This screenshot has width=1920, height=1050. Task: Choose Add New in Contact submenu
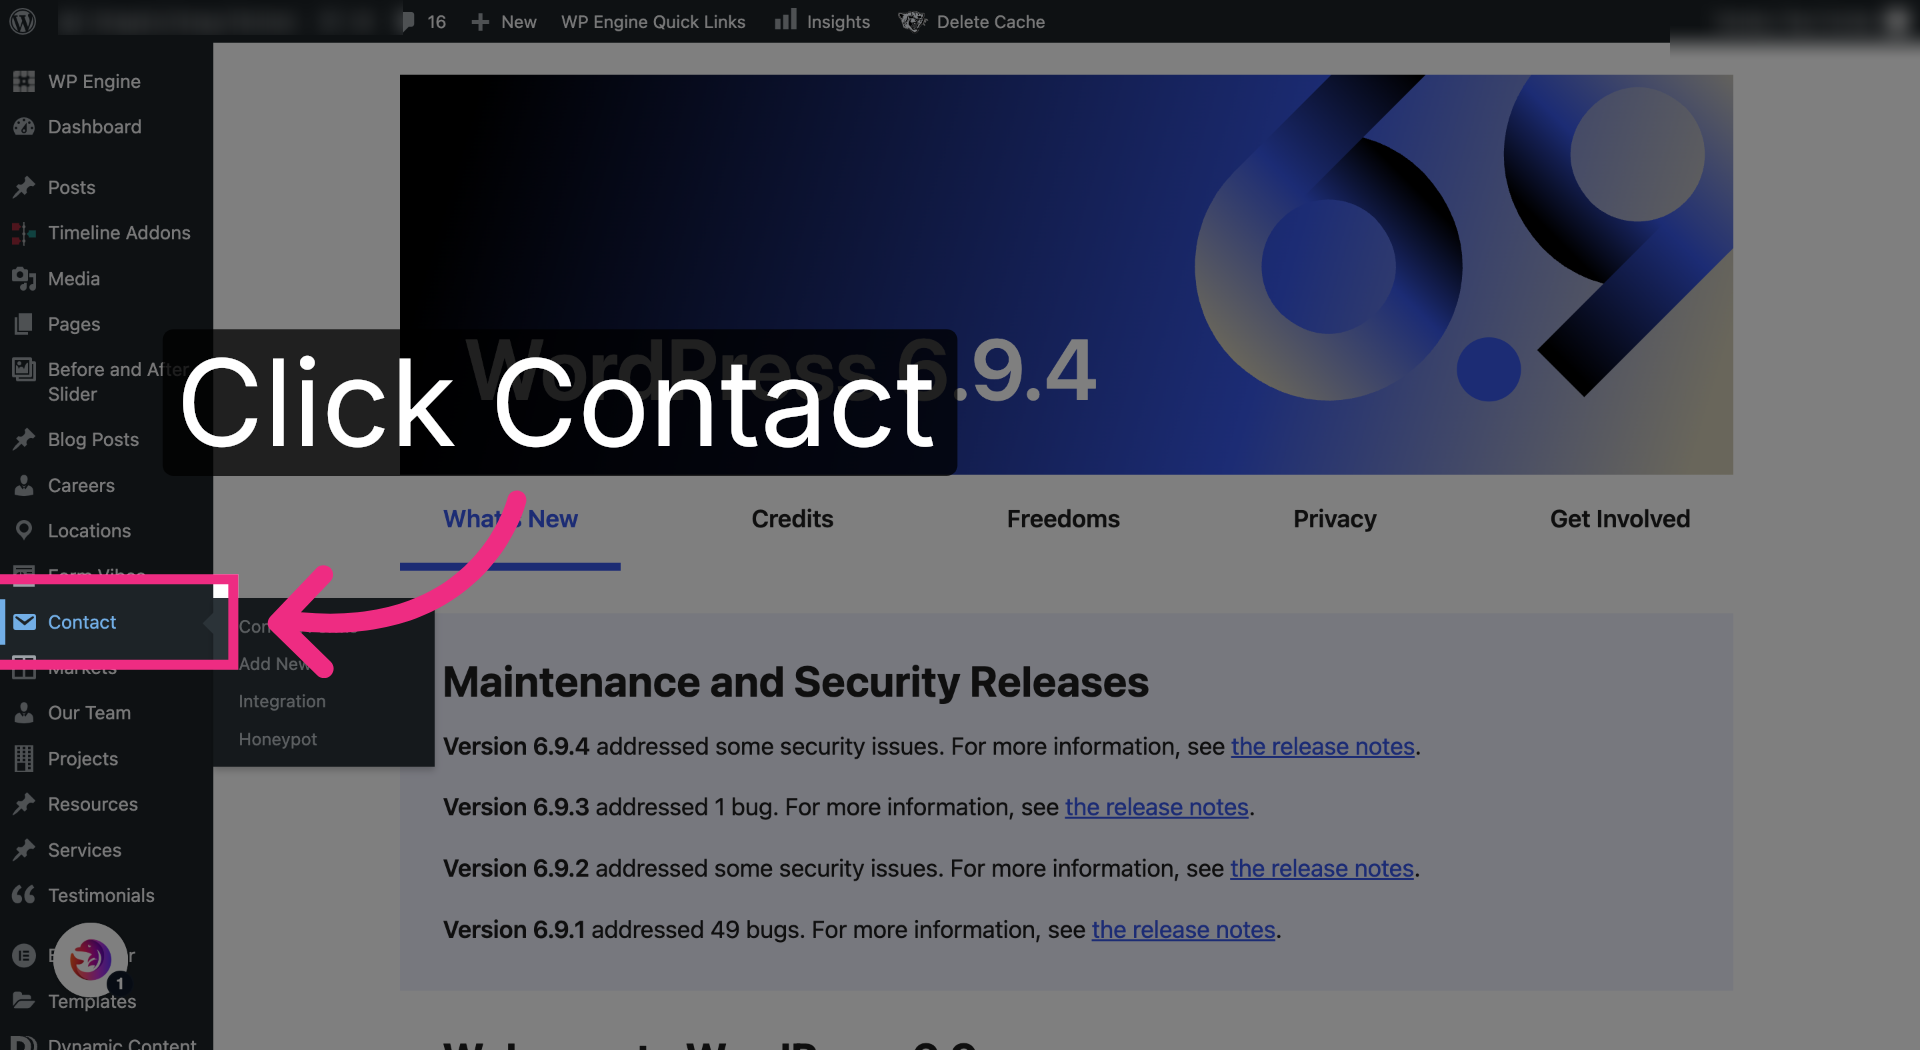[276, 664]
